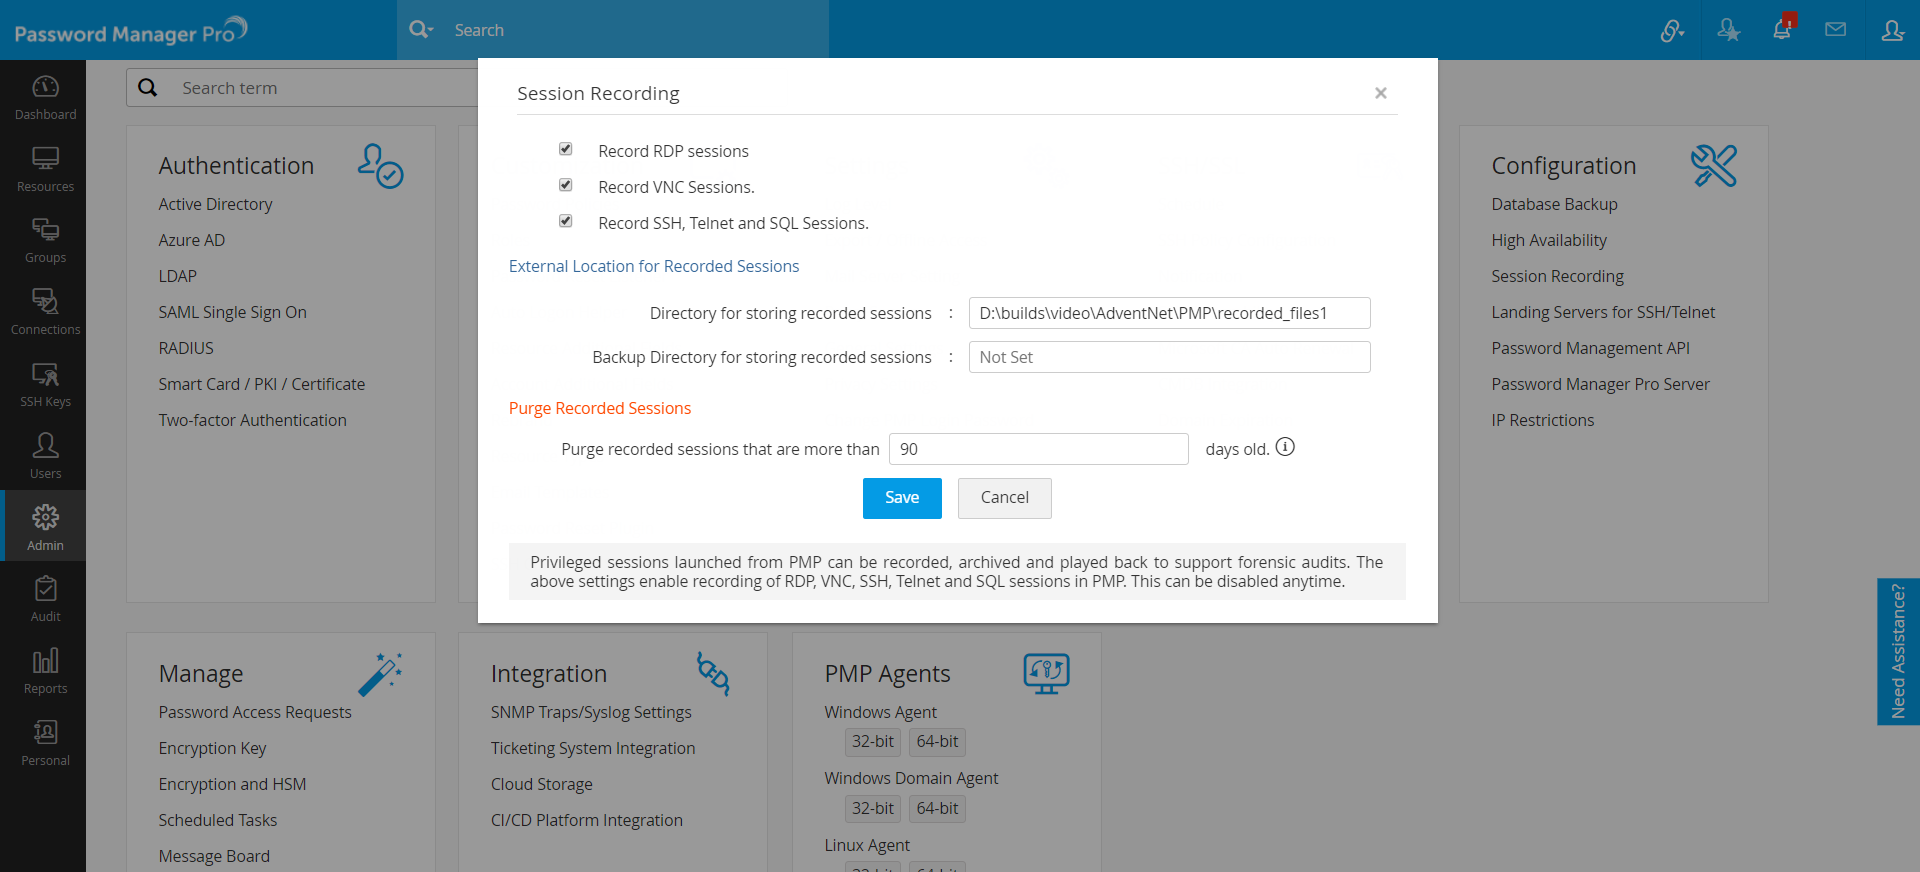Select the Connections sidebar item
This screenshot has height=872, width=1920.
(45, 312)
